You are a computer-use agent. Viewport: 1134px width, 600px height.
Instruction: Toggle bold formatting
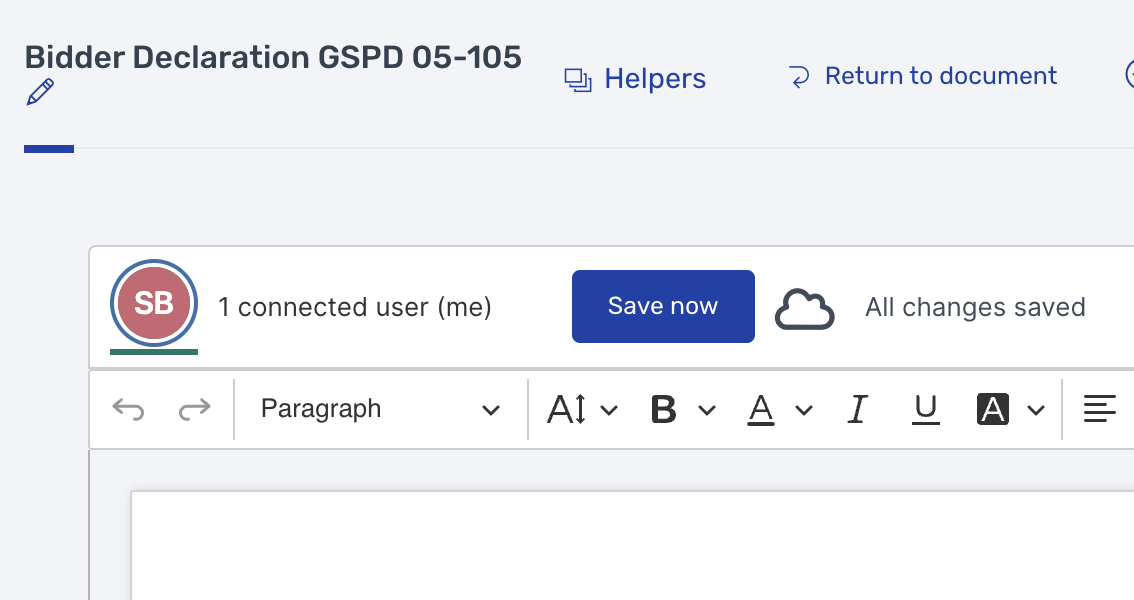(x=663, y=410)
